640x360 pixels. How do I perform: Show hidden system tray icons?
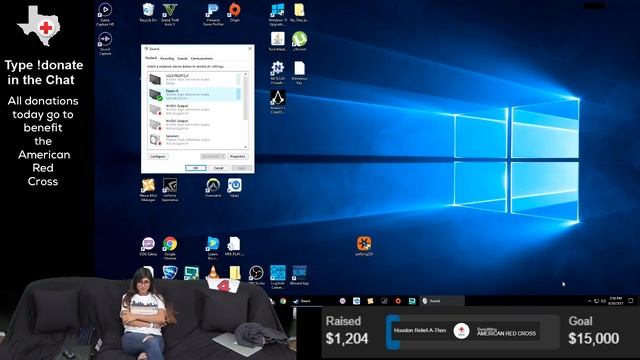[x=589, y=301]
